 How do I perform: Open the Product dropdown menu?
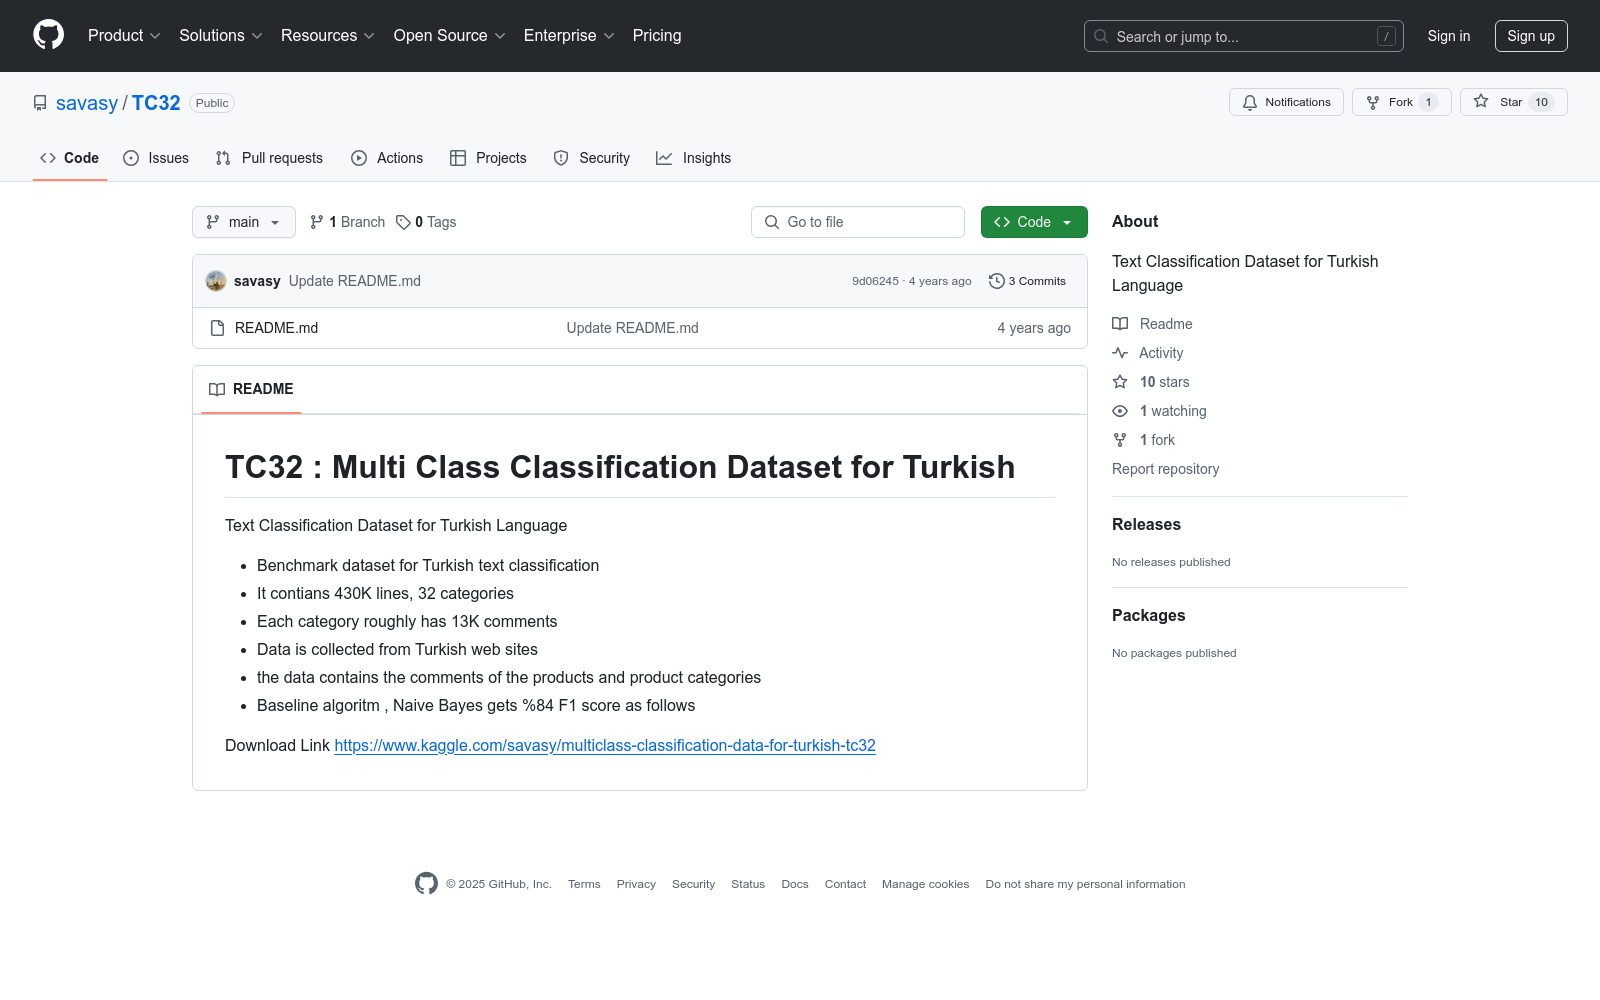[x=124, y=35]
